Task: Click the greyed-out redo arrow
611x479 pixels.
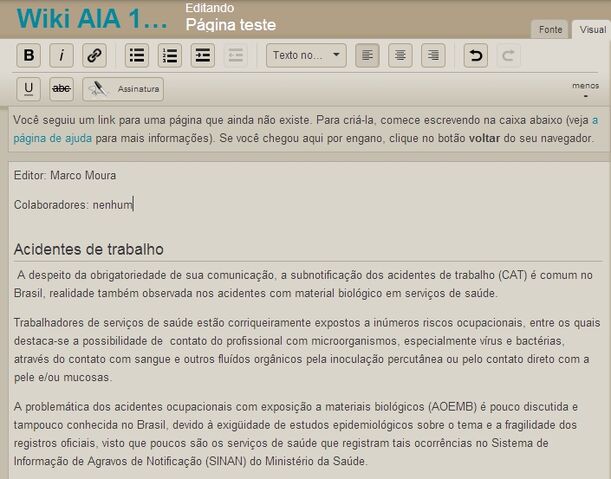Action: [509, 55]
